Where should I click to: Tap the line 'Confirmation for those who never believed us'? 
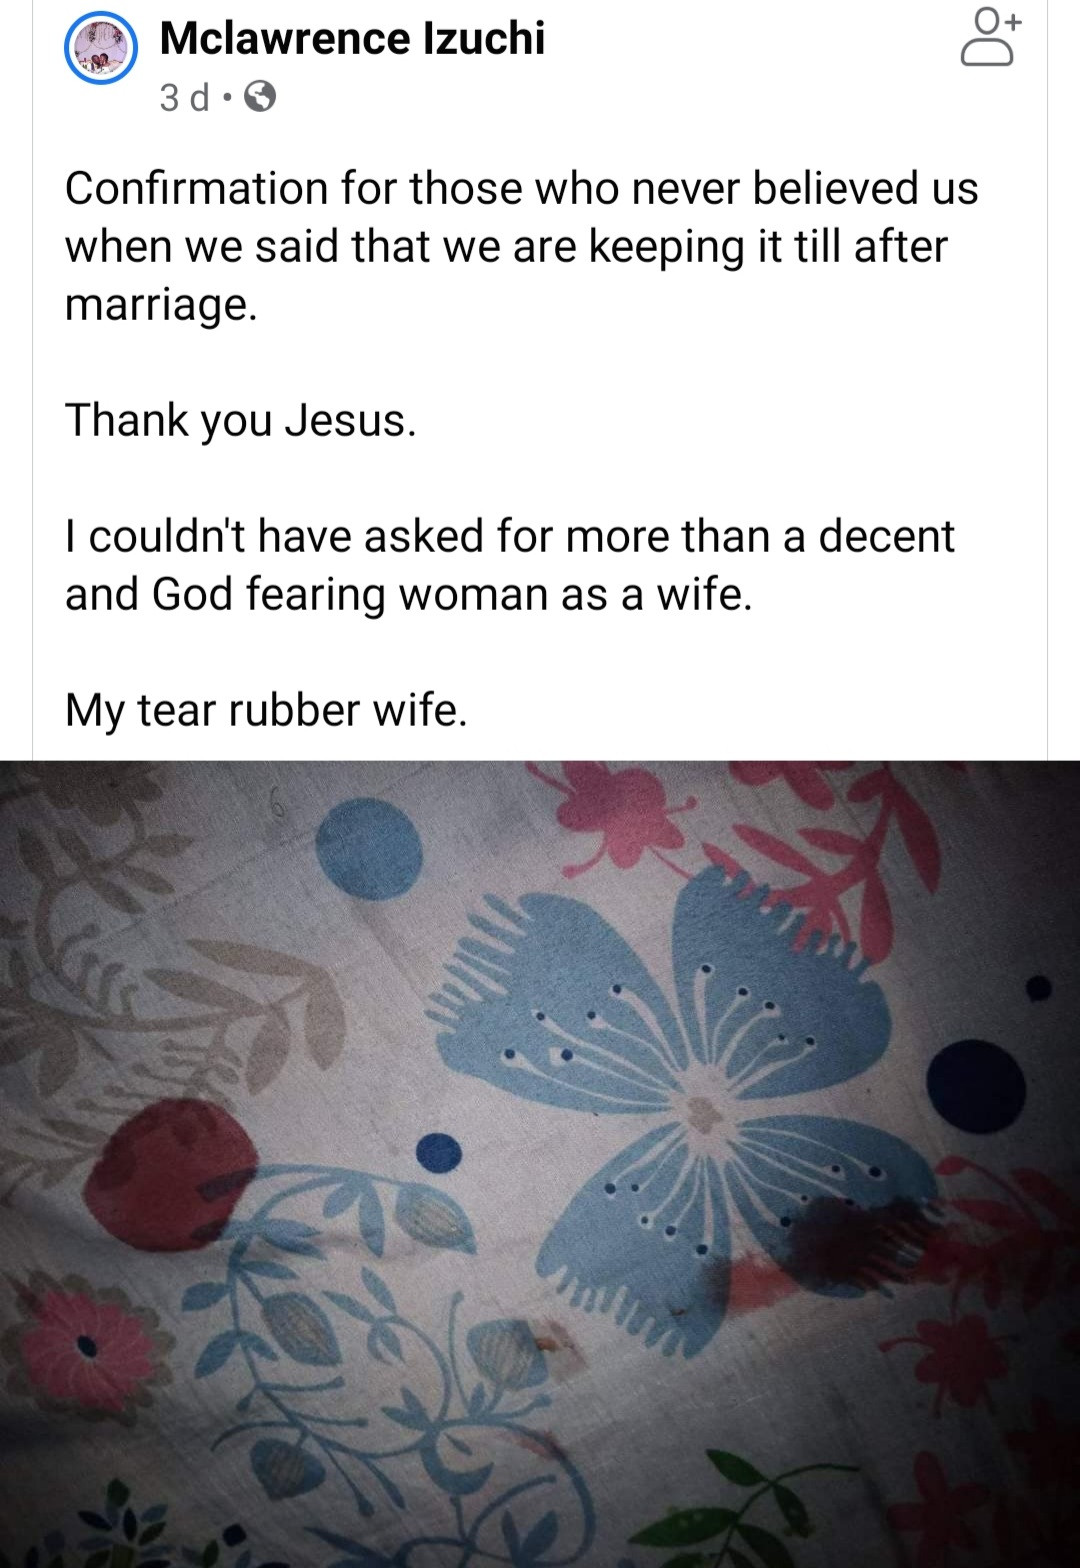(x=521, y=188)
